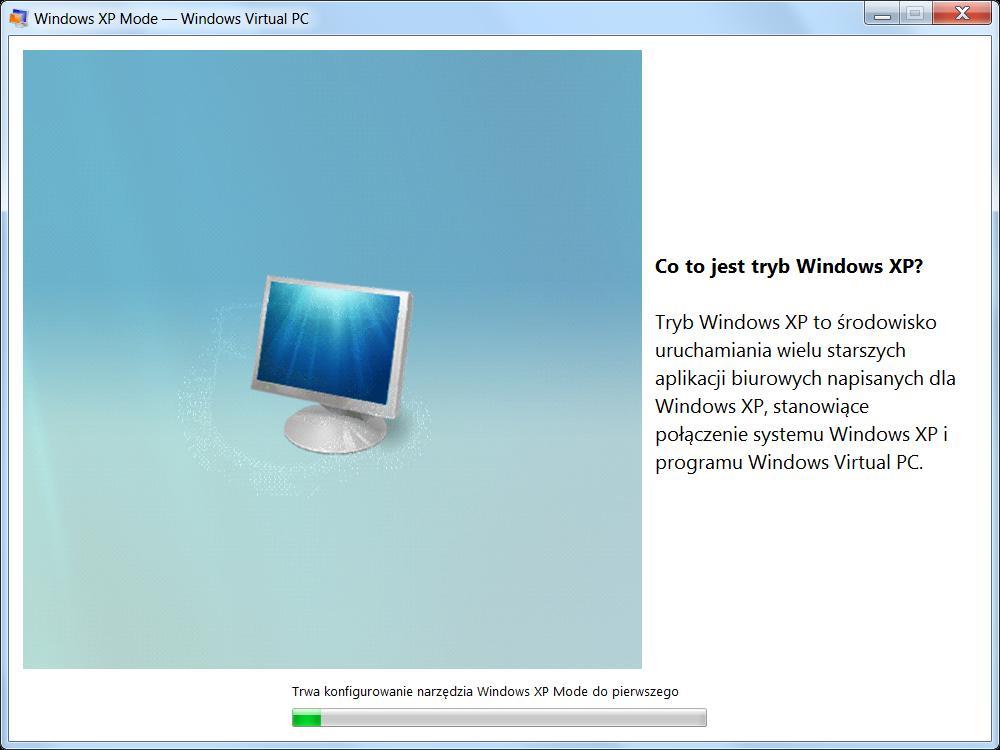Maximize the Windows XP Mode window
The height and width of the screenshot is (750, 1000).
(915, 13)
